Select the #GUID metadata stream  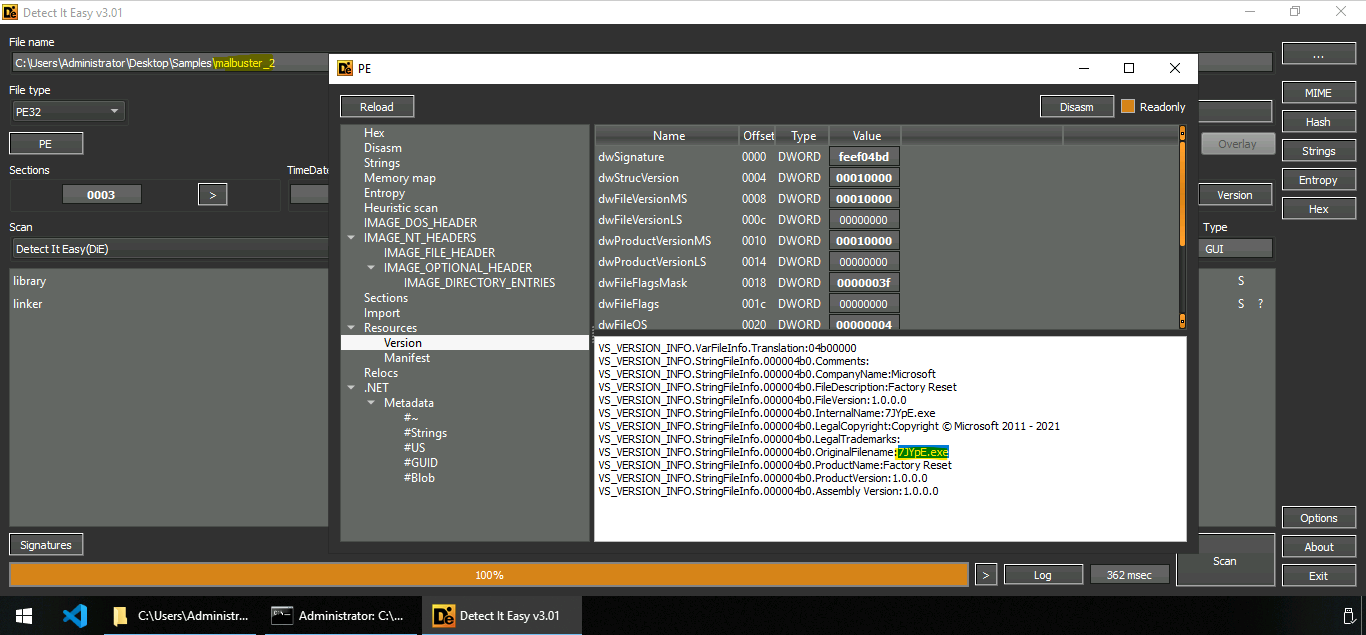pos(421,463)
